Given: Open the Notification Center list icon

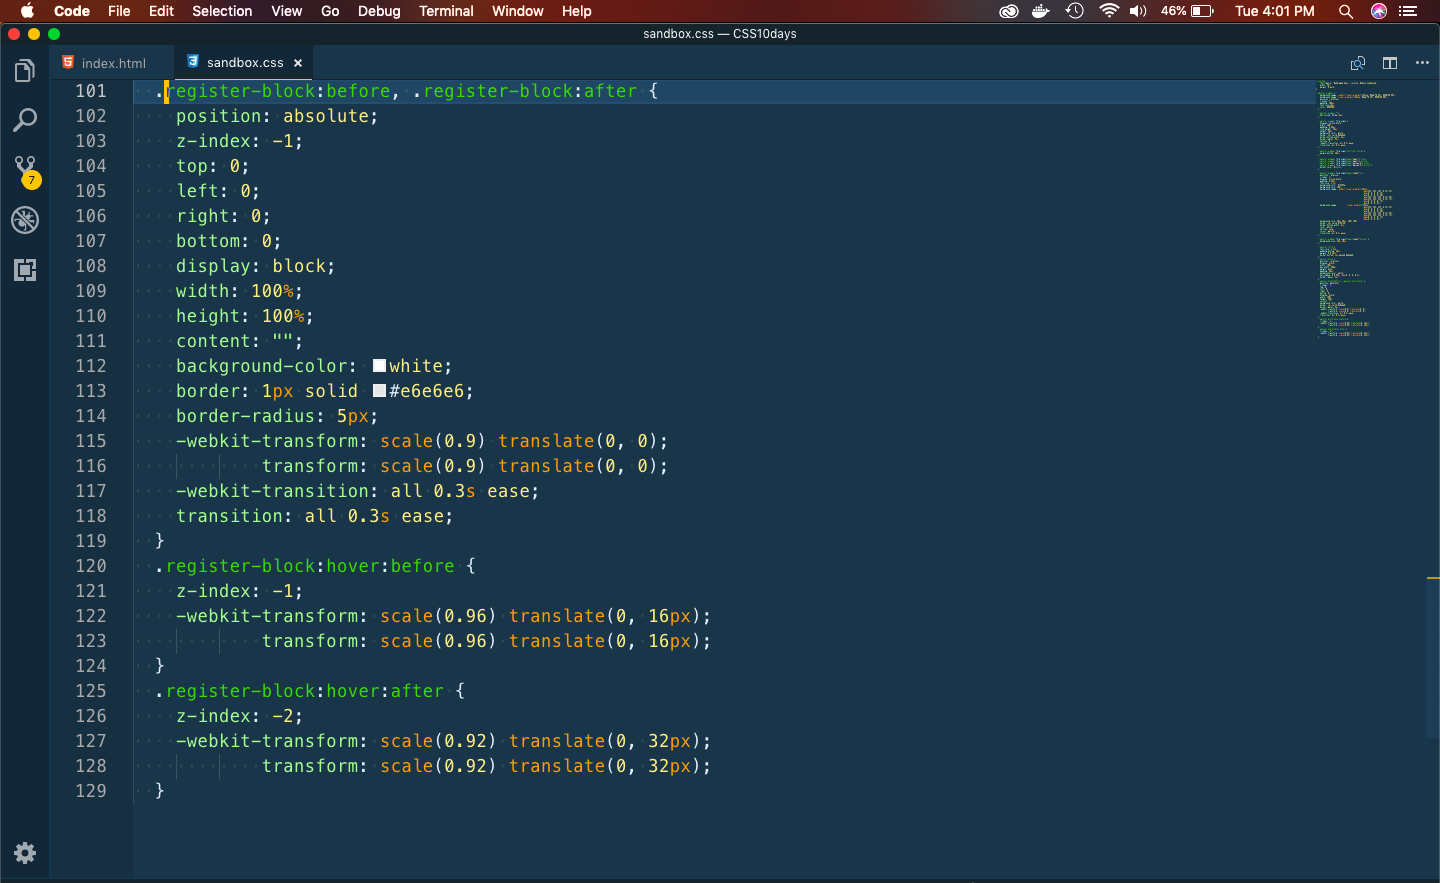Looking at the screenshot, I should pyautogui.click(x=1409, y=11).
